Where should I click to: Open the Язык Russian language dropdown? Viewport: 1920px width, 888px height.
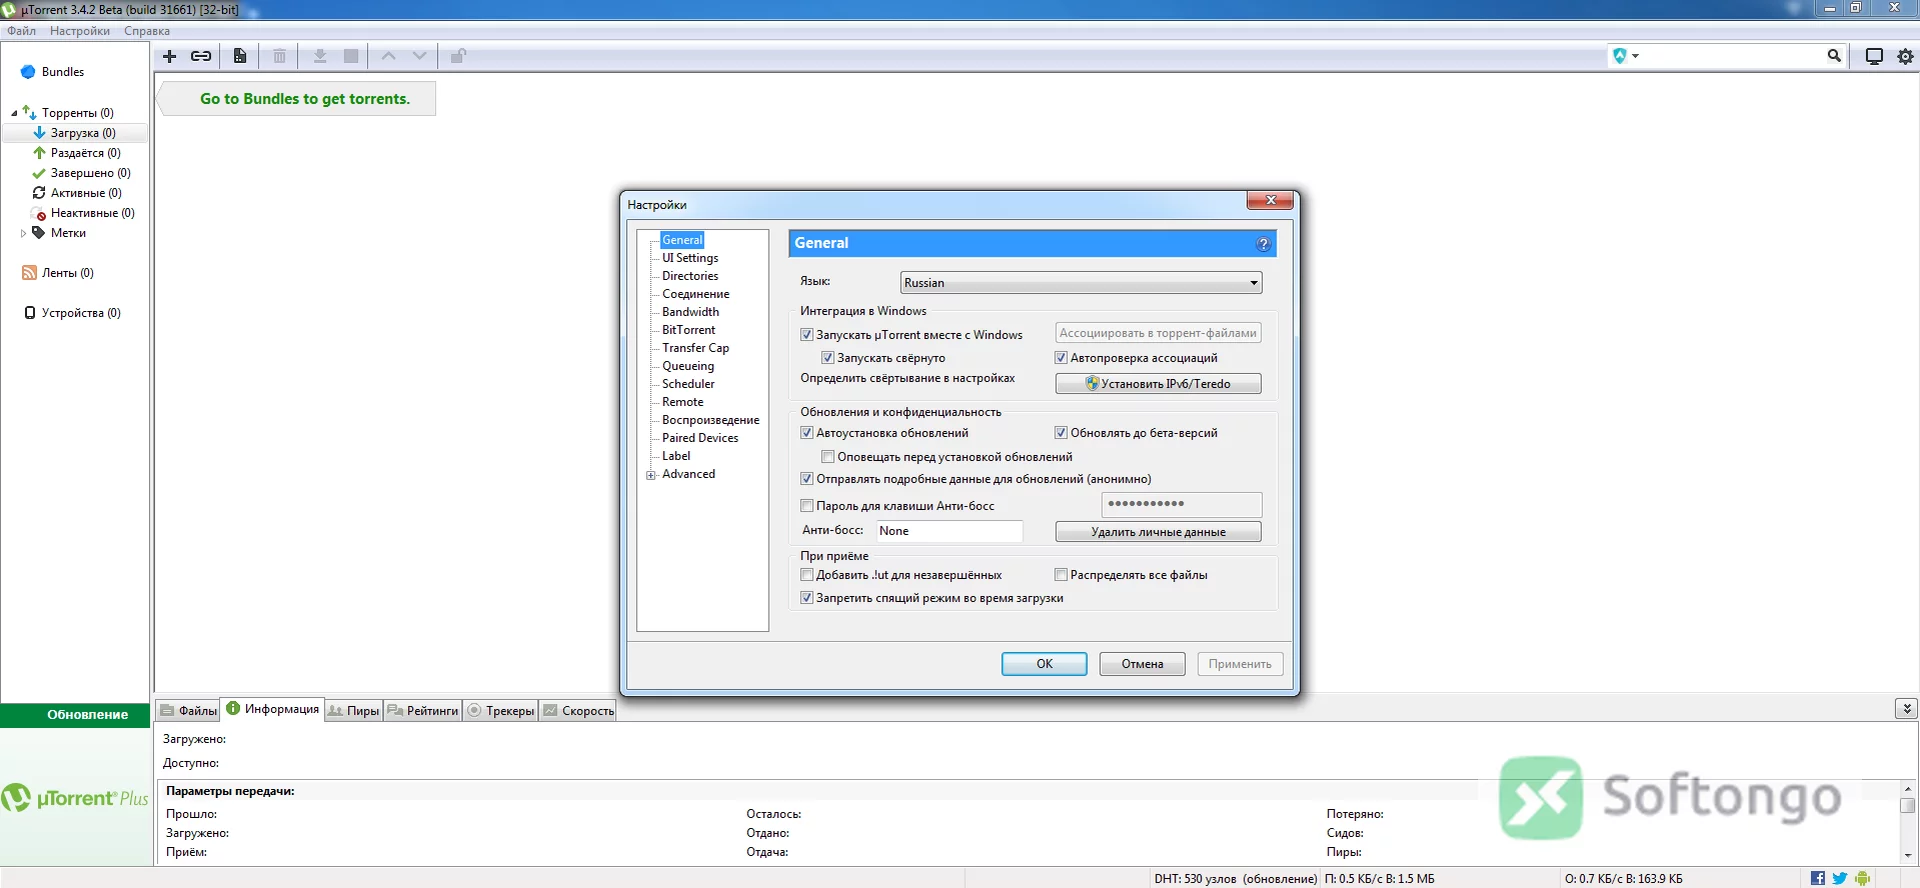click(1081, 283)
